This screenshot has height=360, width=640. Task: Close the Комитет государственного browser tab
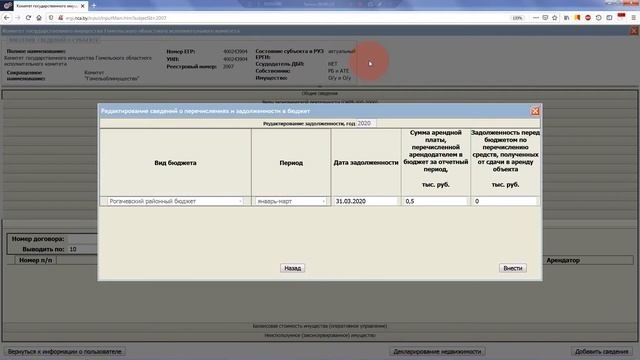pos(83,6)
